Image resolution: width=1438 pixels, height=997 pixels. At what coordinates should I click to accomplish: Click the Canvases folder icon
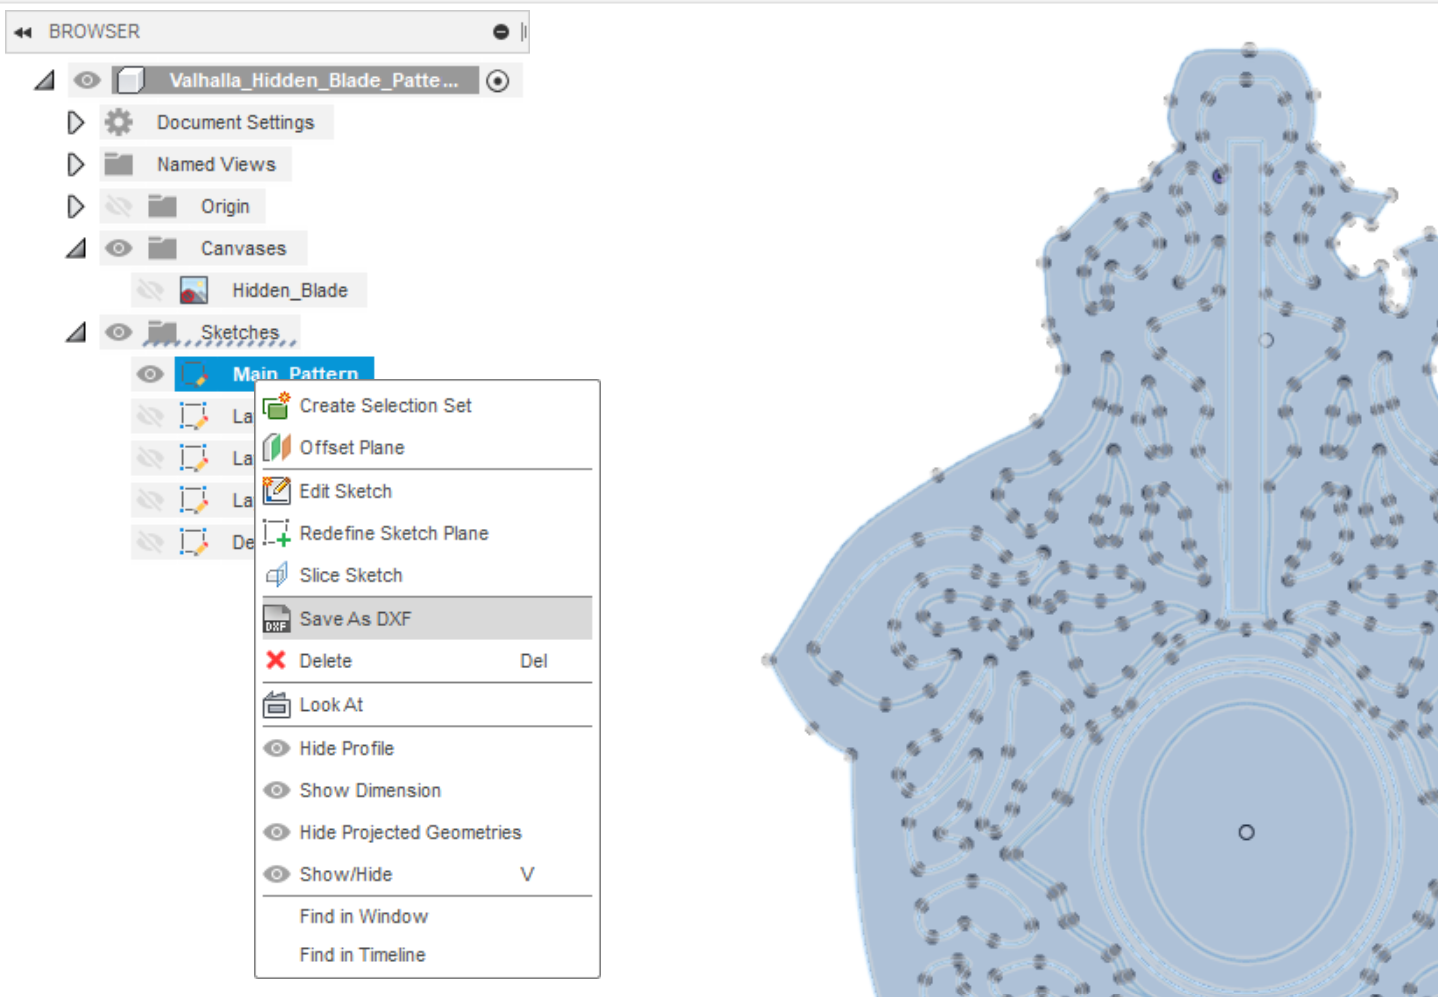point(162,248)
